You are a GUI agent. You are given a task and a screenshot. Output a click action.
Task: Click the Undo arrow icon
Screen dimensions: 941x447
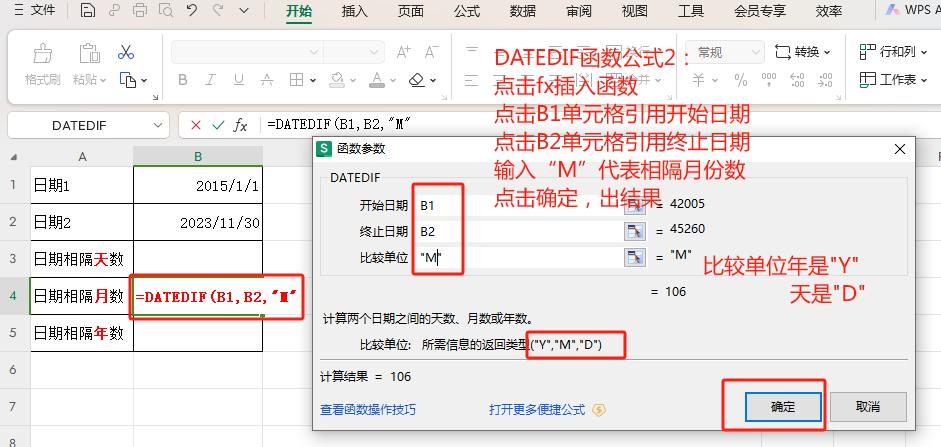[191, 10]
